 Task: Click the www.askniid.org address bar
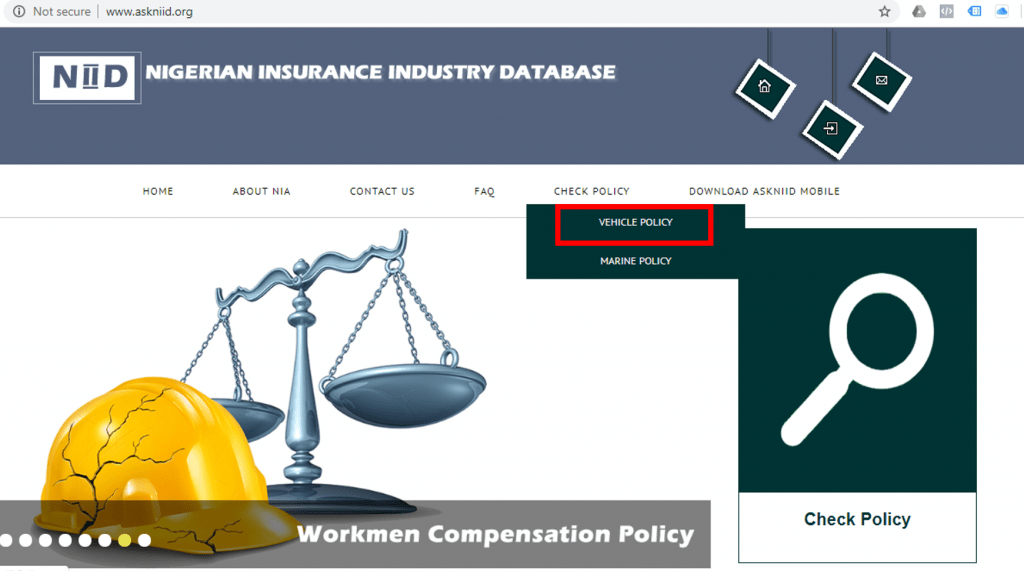pyautogui.click(x=150, y=12)
